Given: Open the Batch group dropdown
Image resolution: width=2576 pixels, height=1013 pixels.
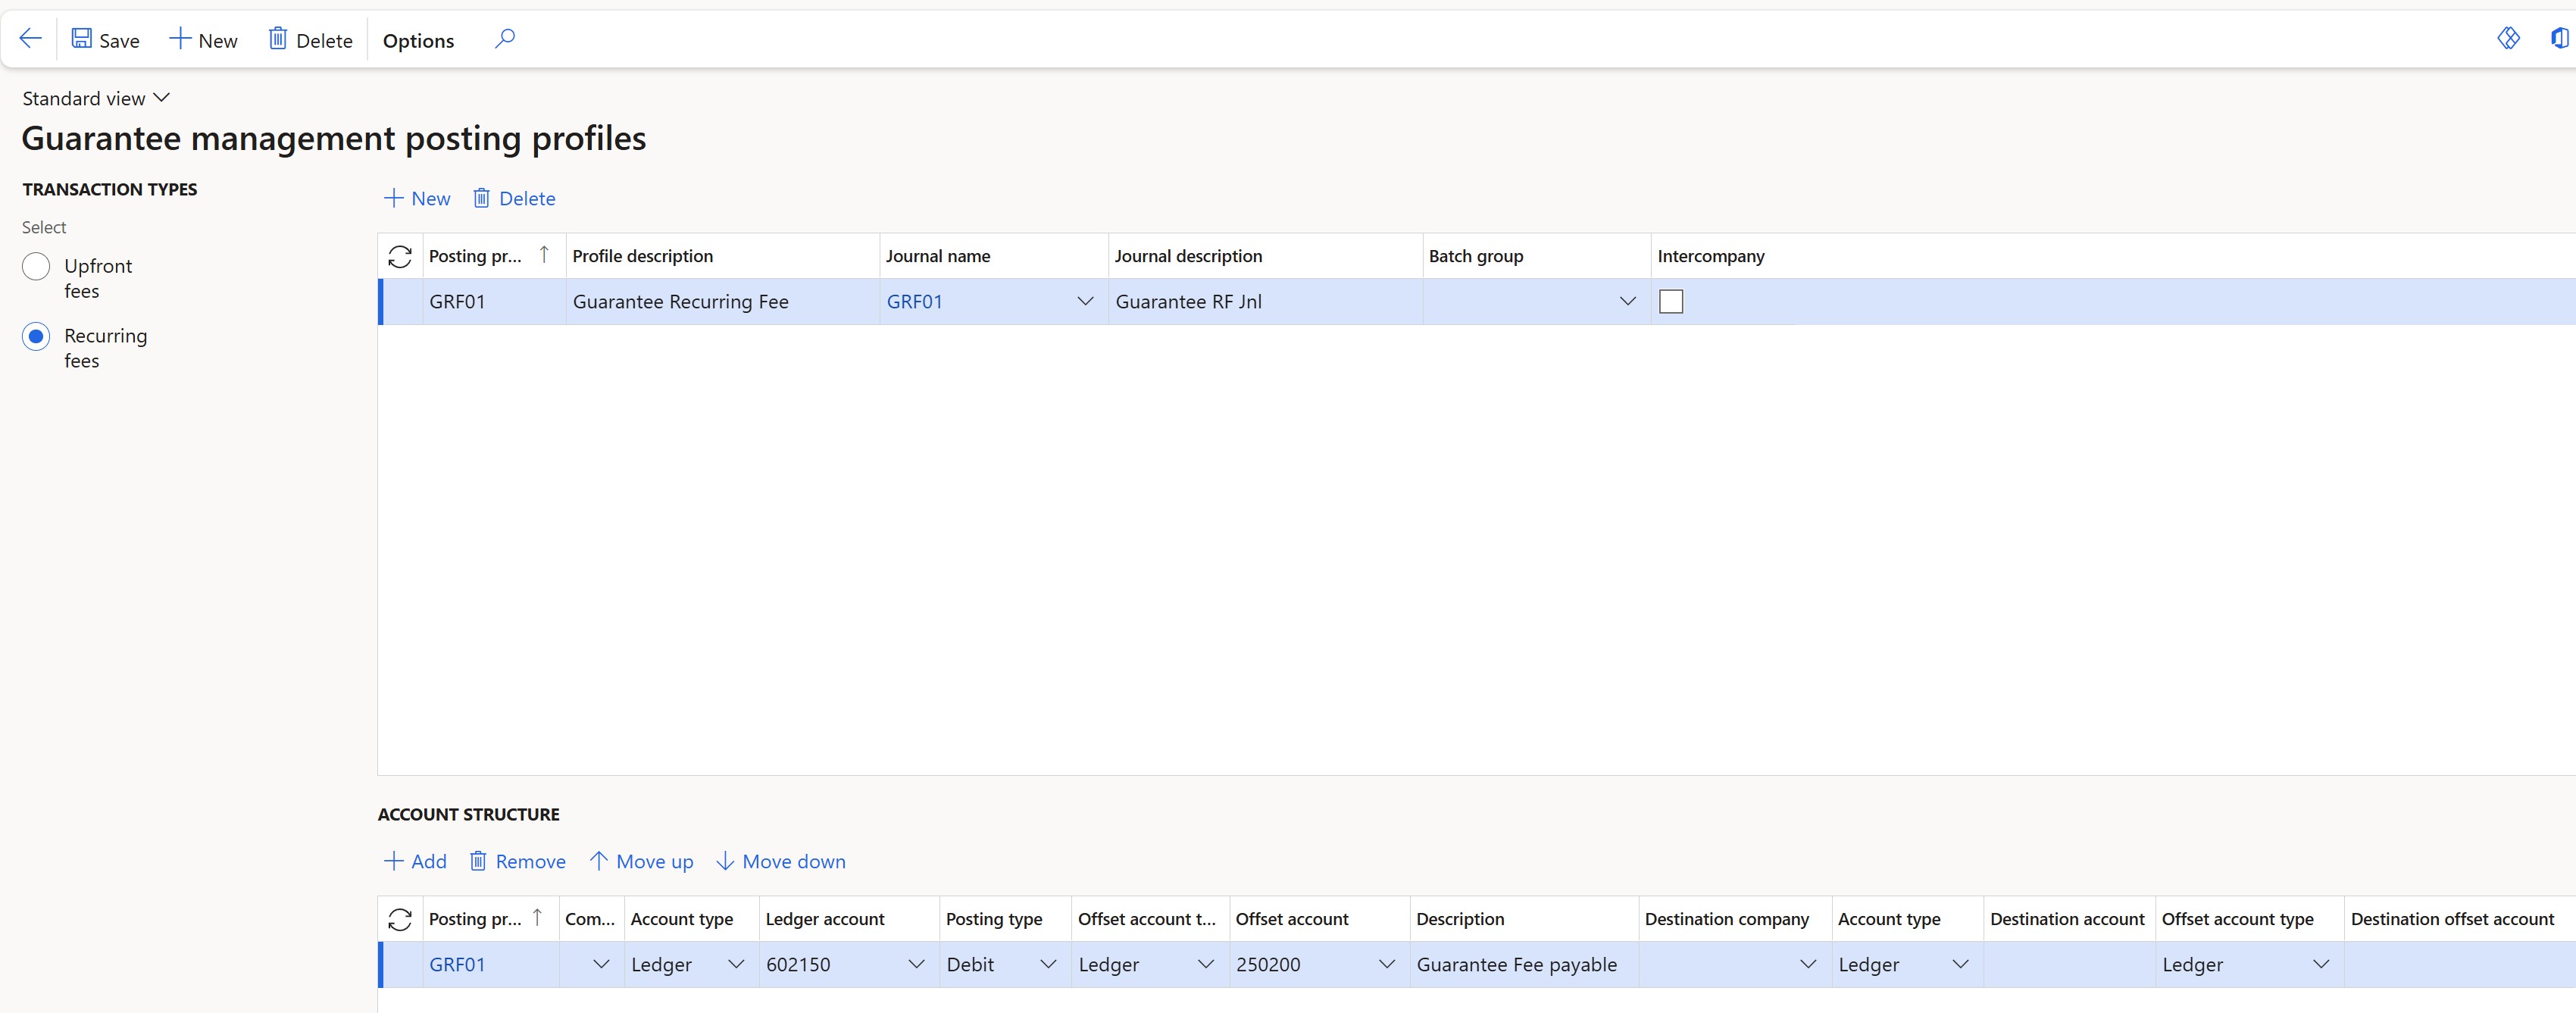Looking at the screenshot, I should pos(1627,301).
